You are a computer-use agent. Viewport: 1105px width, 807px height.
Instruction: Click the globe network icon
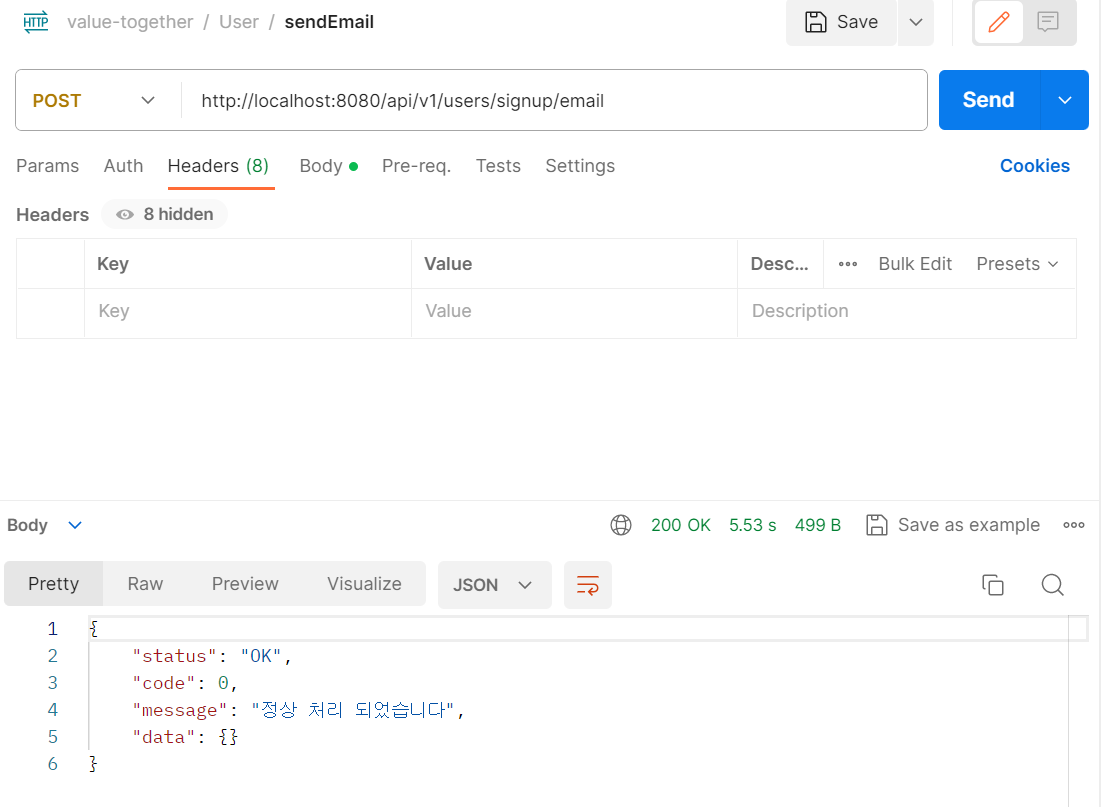621,525
